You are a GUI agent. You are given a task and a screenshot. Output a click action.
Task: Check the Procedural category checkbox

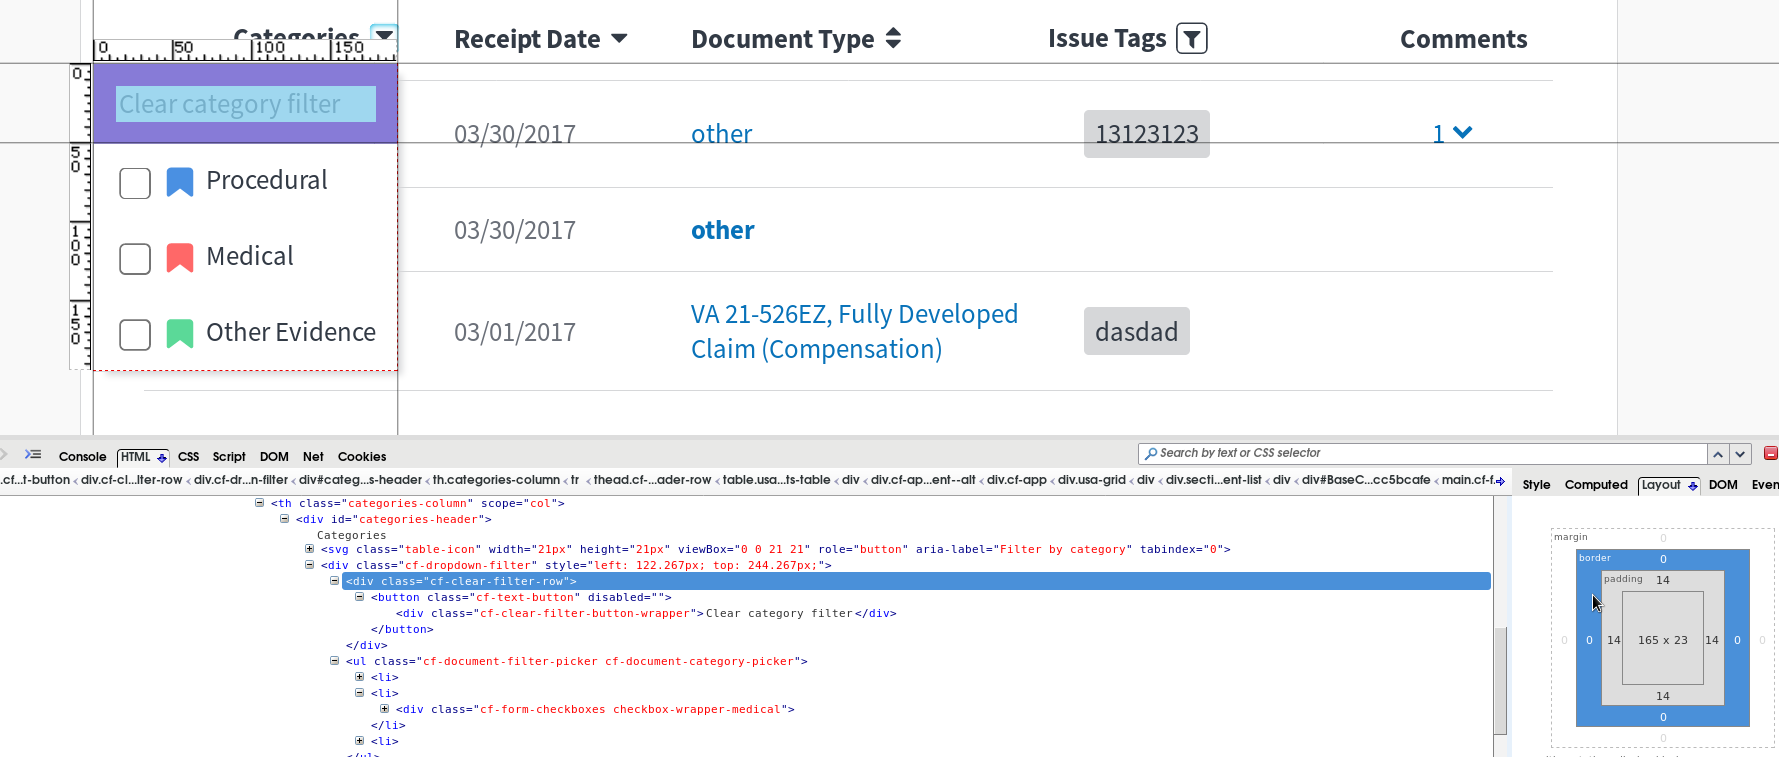[135, 183]
